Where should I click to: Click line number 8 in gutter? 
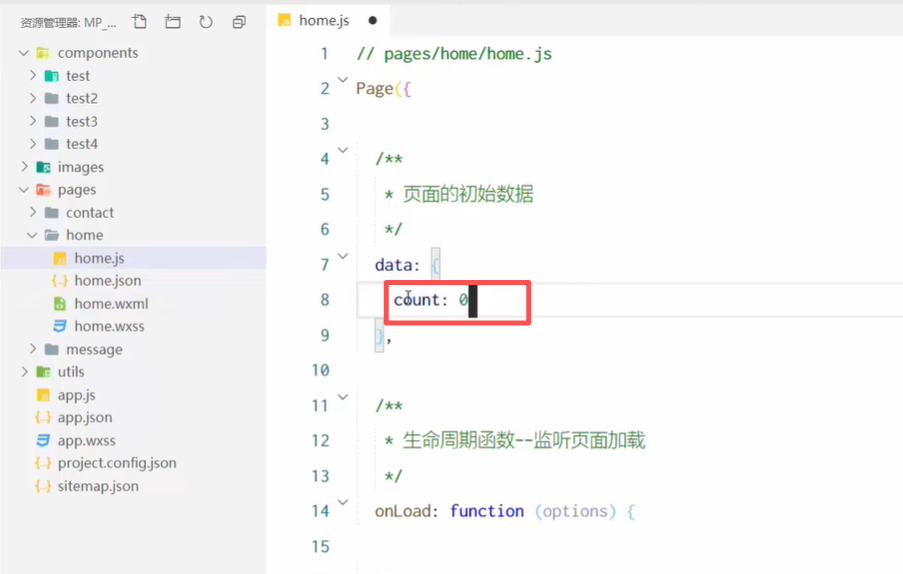click(325, 300)
